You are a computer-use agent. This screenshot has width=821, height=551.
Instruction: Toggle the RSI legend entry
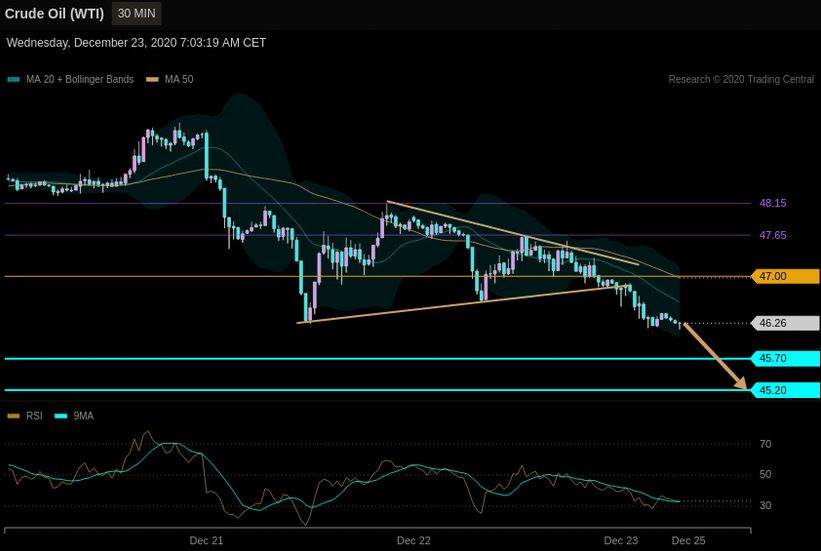(25, 416)
